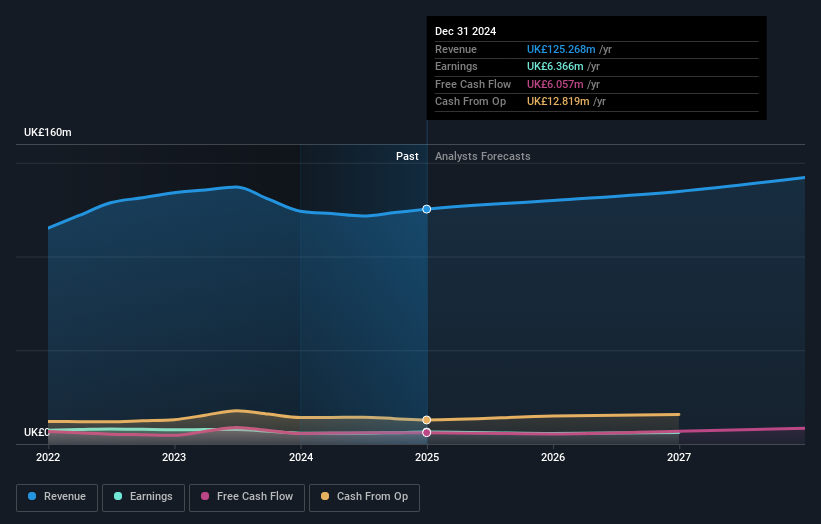The width and height of the screenshot is (821, 524).
Task: Toggle the Cash From Op legend button
Action: pos(364,497)
